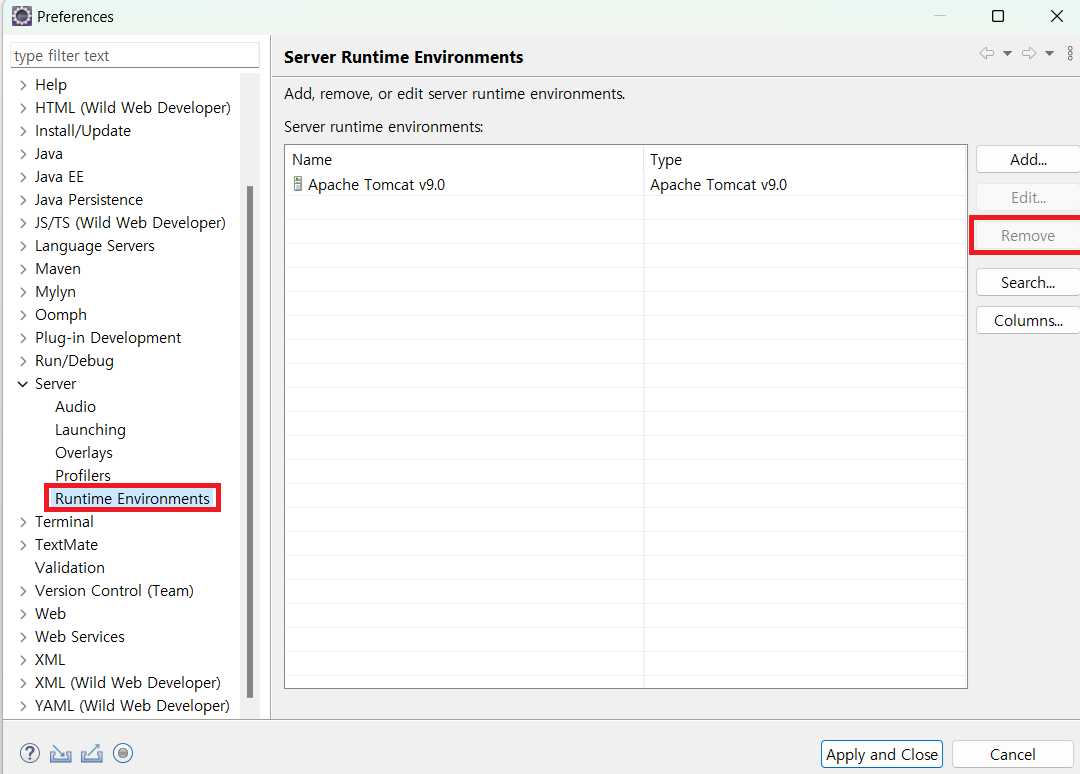Click the Remove button
The image size is (1080, 774).
point(1028,236)
